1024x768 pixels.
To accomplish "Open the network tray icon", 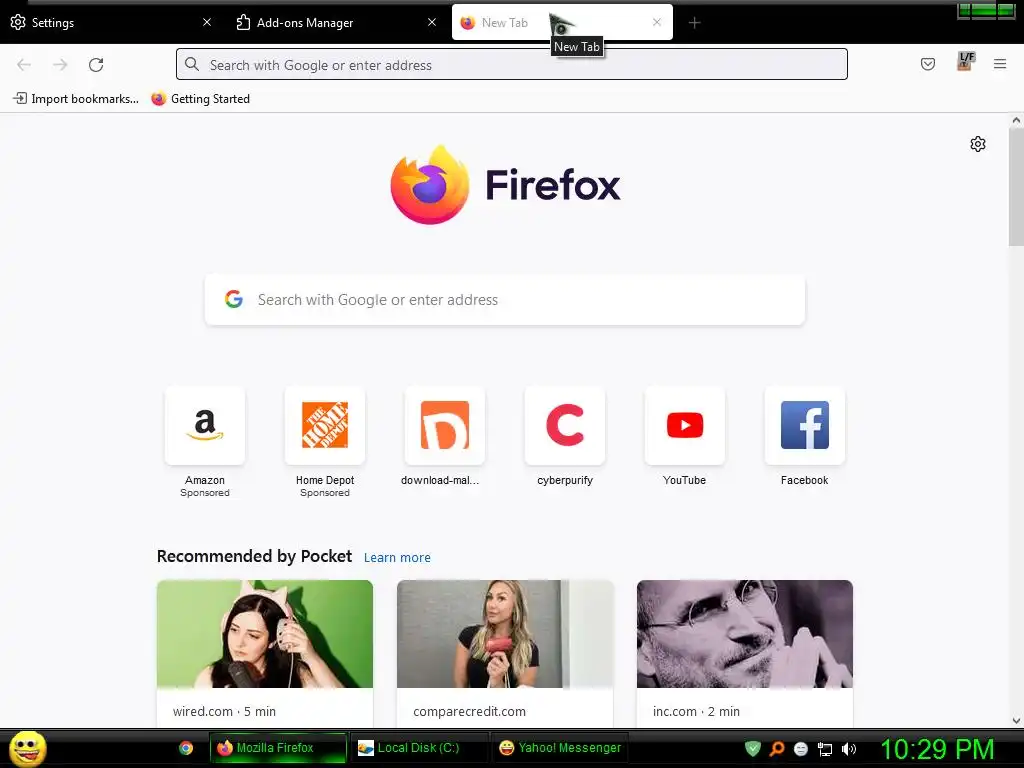I will pyautogui.click(x=825, y=749).
